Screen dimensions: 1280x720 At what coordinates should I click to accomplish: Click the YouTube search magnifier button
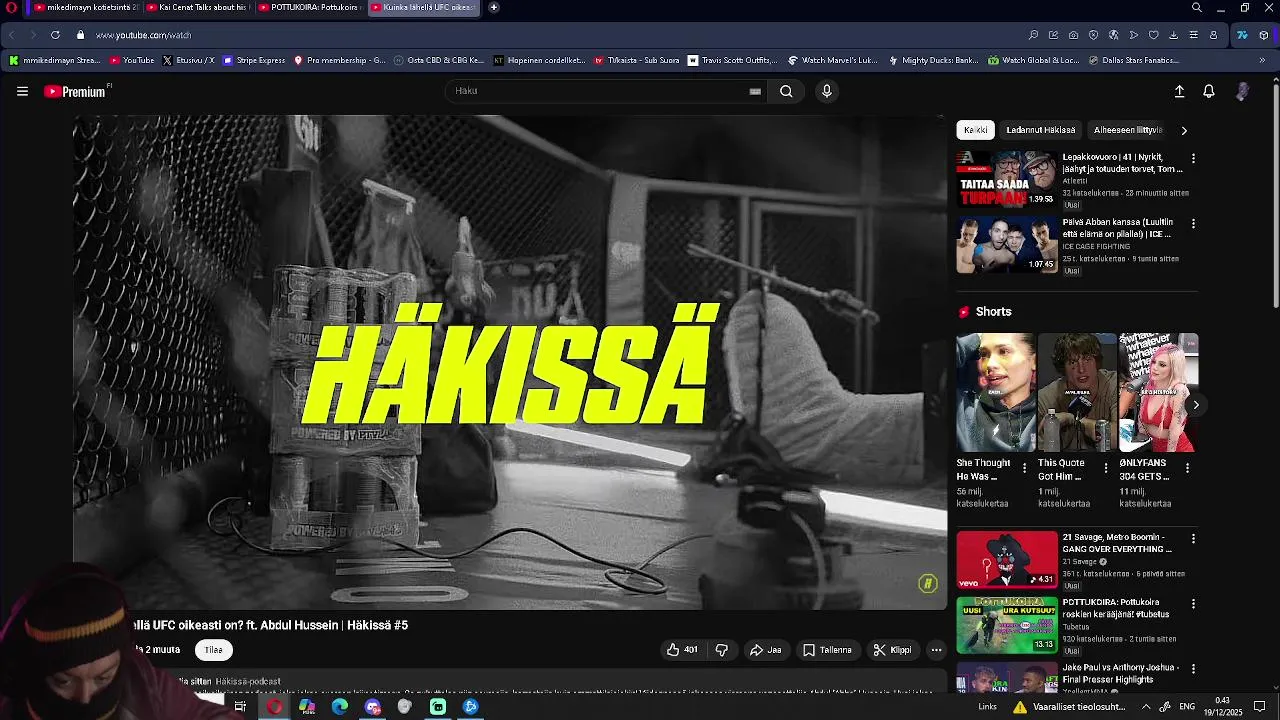point(786,91)
